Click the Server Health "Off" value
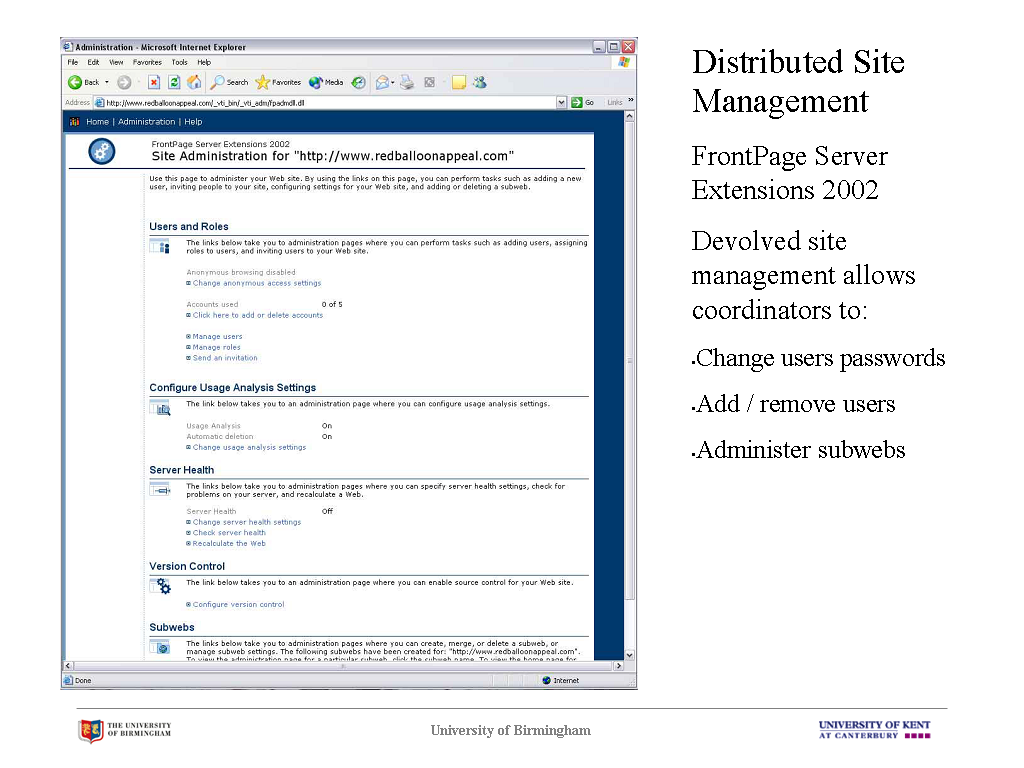Viewport: 1024px width, 768px height. pyautogui.click(x=327, y=511)
